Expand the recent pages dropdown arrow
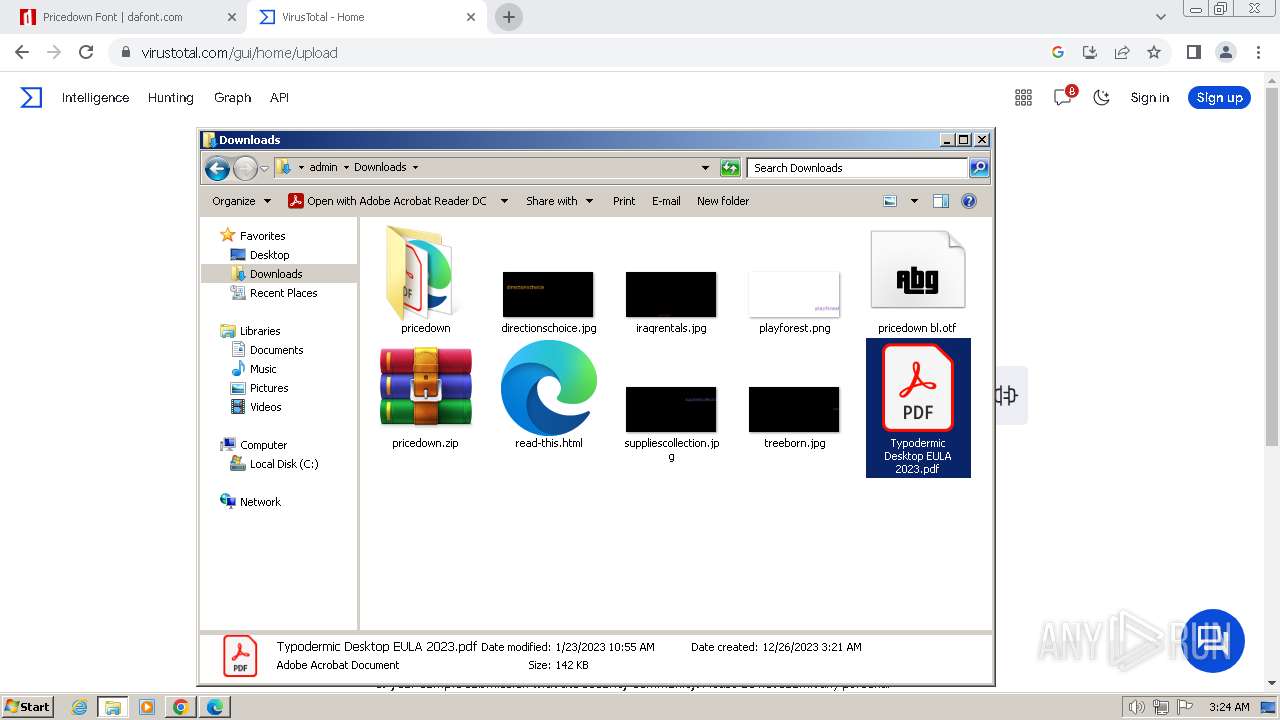Screen dimensions: 1280x720 tap(265, 168)
